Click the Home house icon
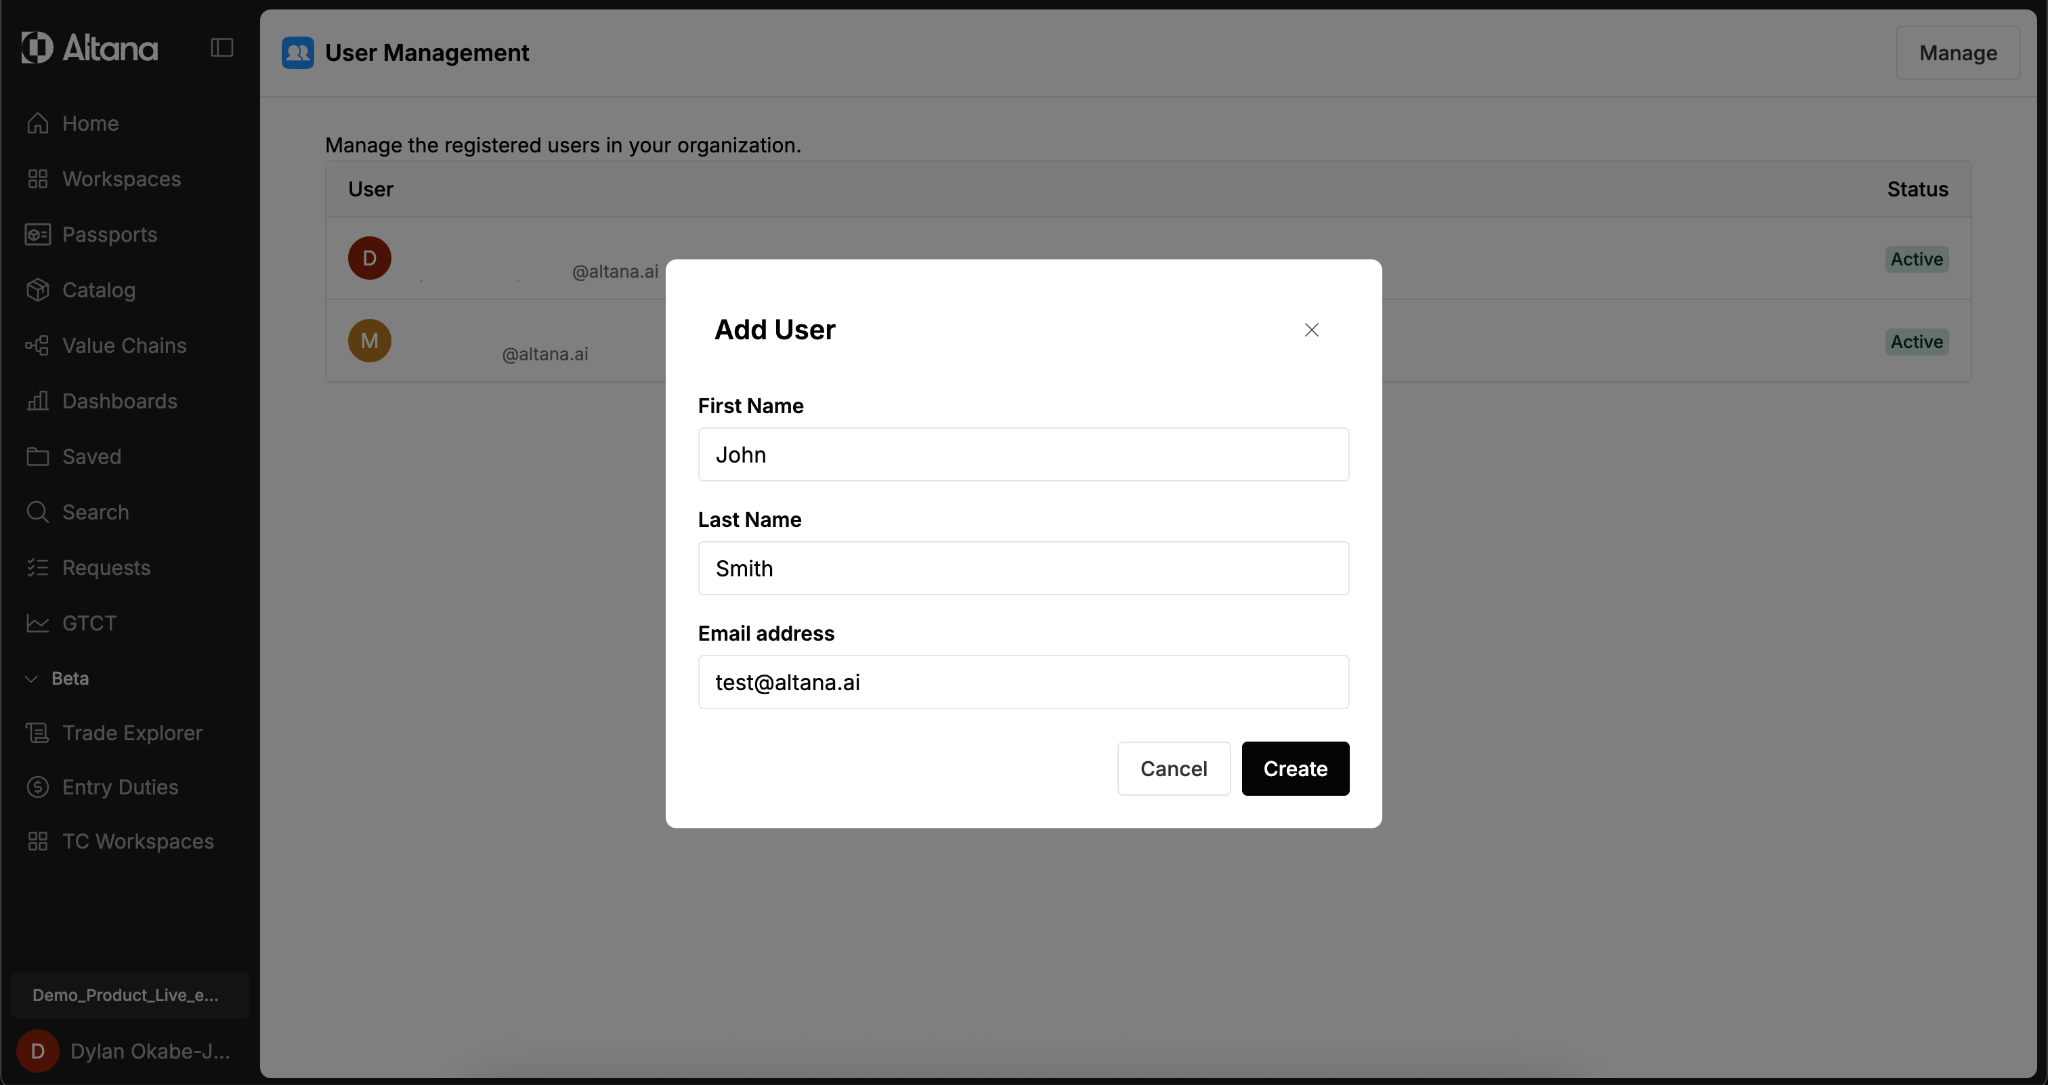The width and height of the screenshot is (2048, 1085). 38,123
